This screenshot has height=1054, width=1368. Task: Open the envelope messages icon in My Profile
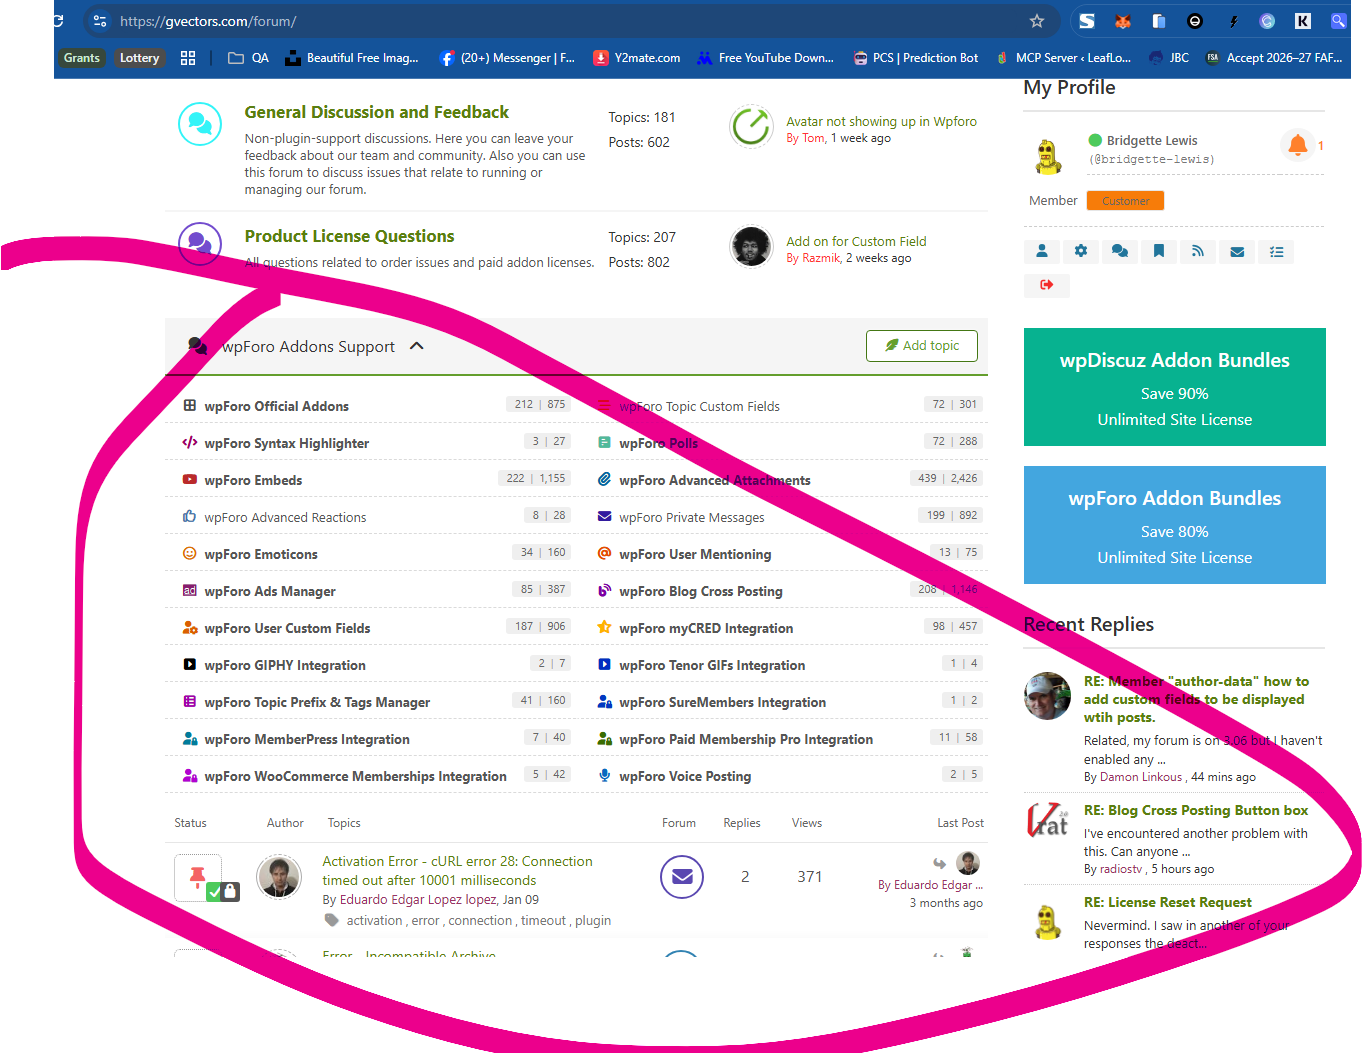pos(1237,251)
